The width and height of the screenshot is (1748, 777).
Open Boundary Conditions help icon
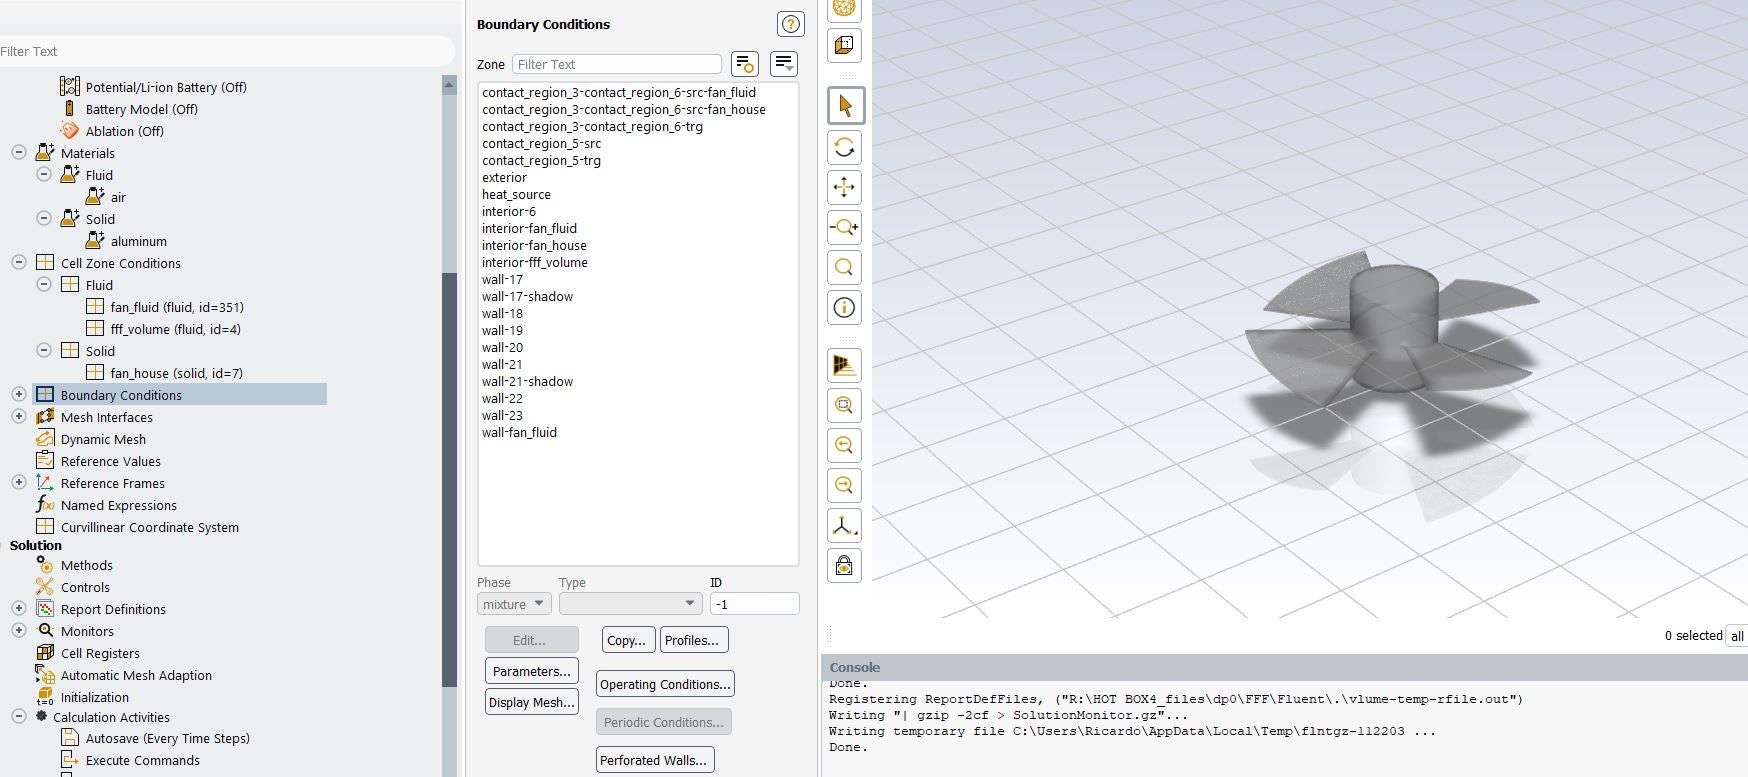pyautogui.click(x=790, y=24)
